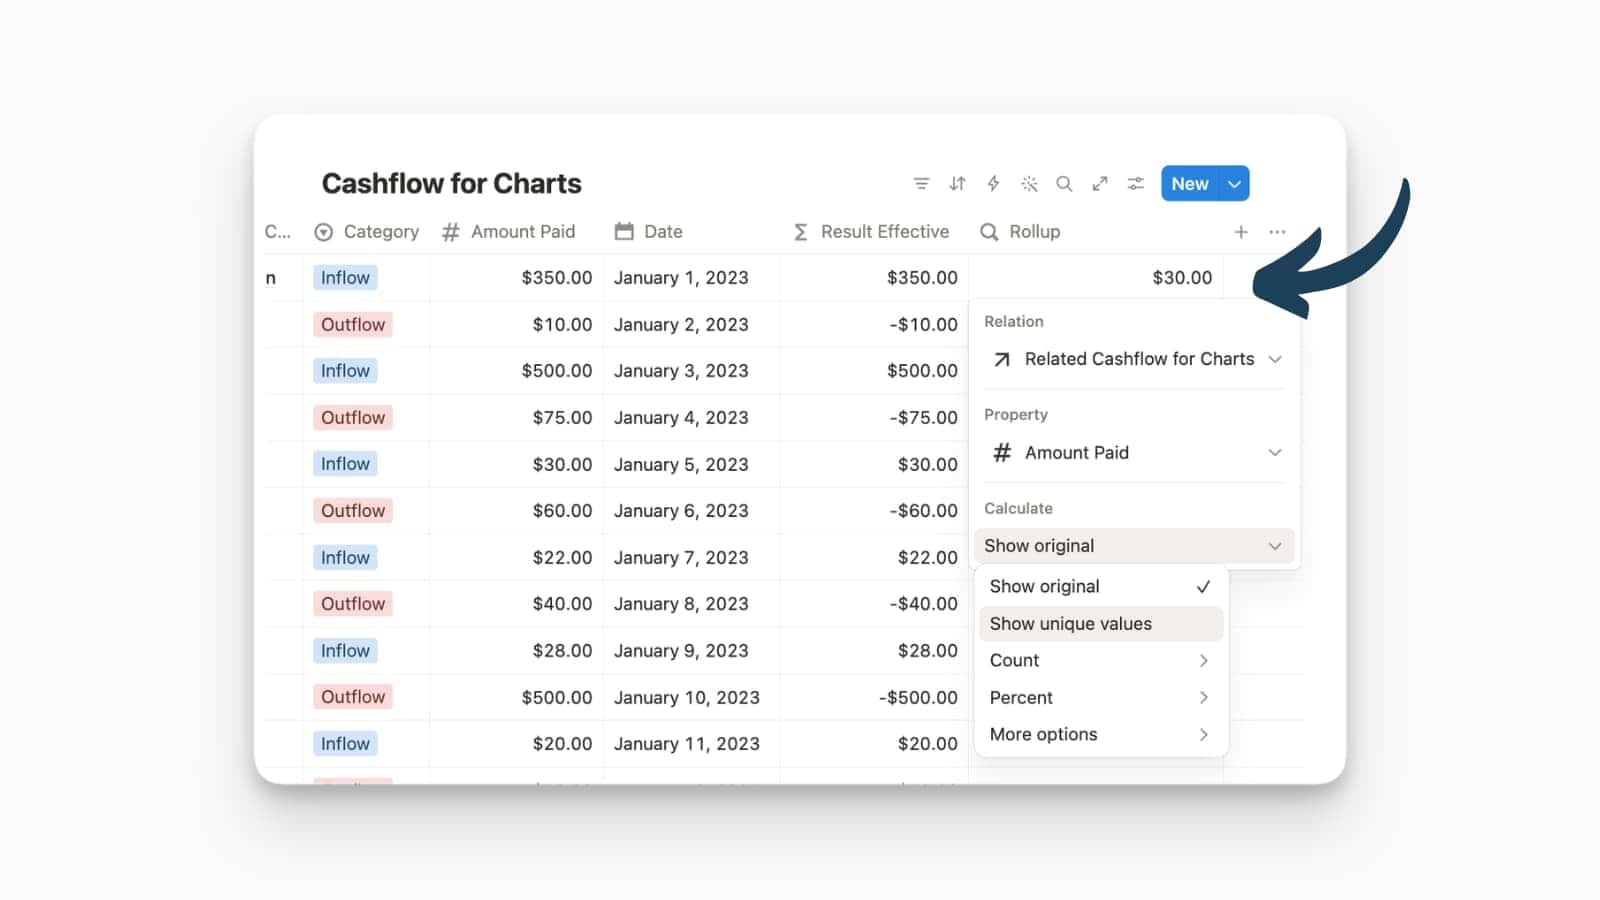Image resolution: width=1600 pixels, height=900 pixels.
Task: Click the Inflow tag for January 5
Action: [x=345, y=464]
